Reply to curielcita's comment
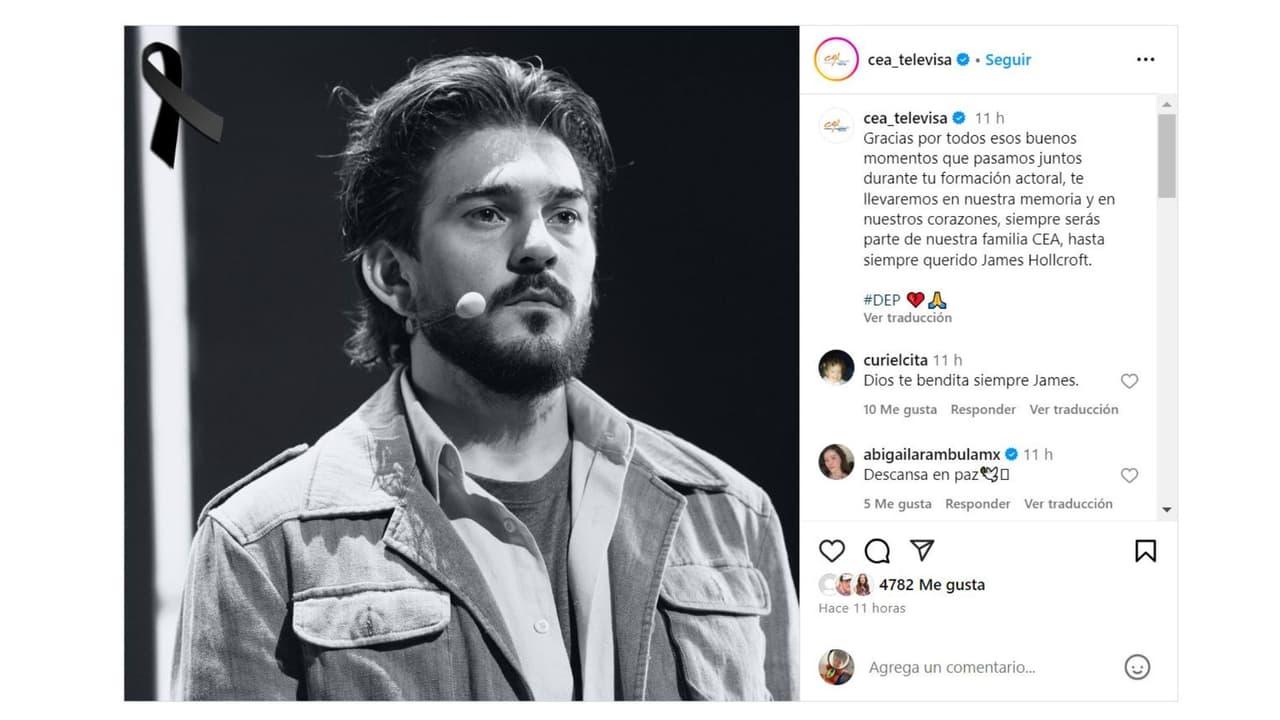 [983, 410]
